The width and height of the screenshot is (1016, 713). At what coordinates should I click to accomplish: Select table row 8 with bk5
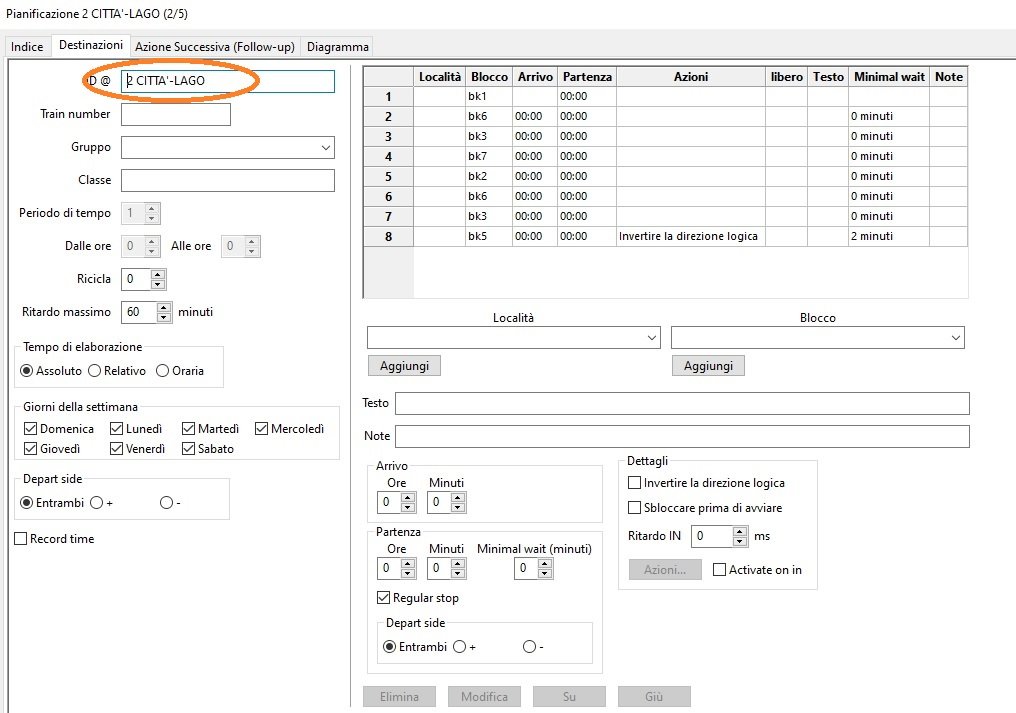coord(388,236)
